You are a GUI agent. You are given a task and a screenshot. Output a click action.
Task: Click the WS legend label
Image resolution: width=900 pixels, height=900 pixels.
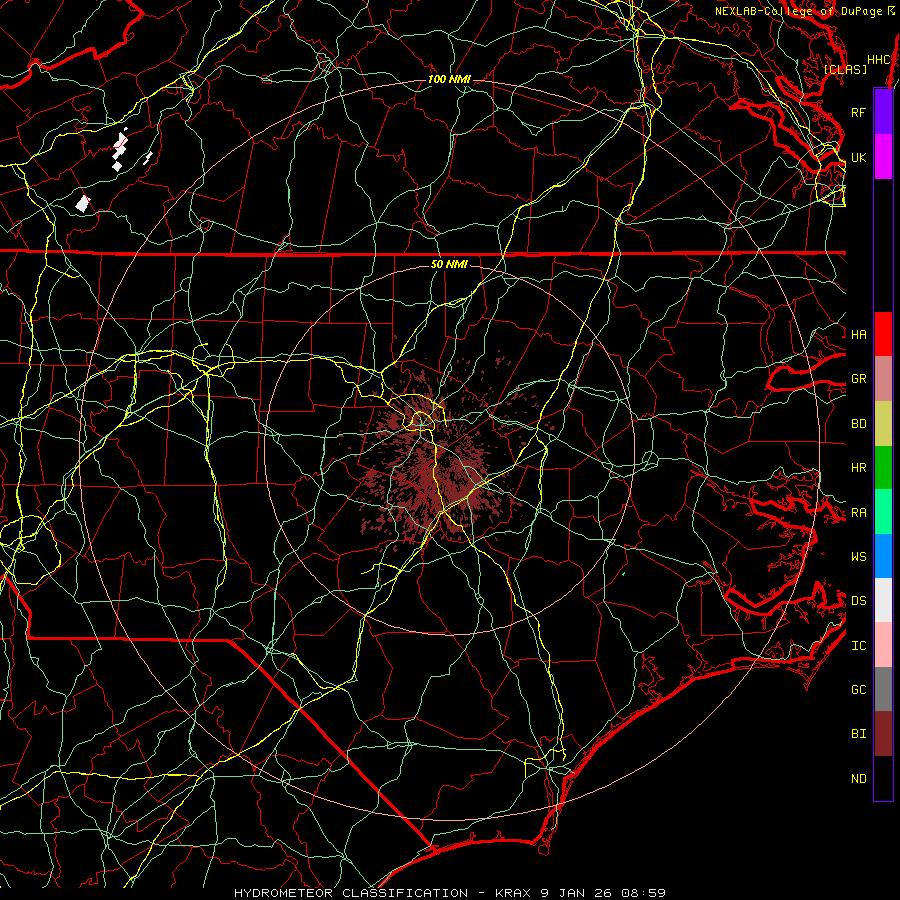858,556
